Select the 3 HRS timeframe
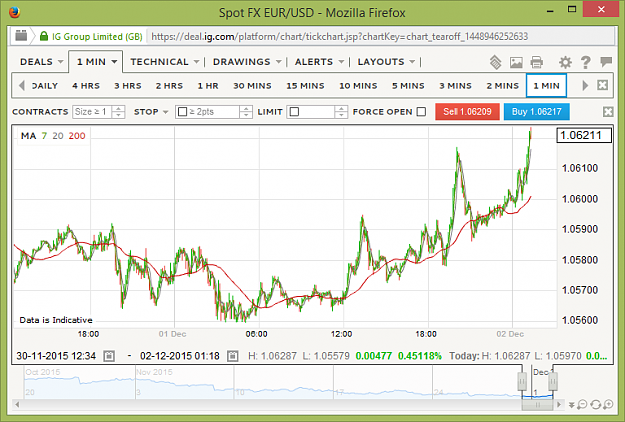The height and width of the screenshot is (422, 625). click(128, 86)
